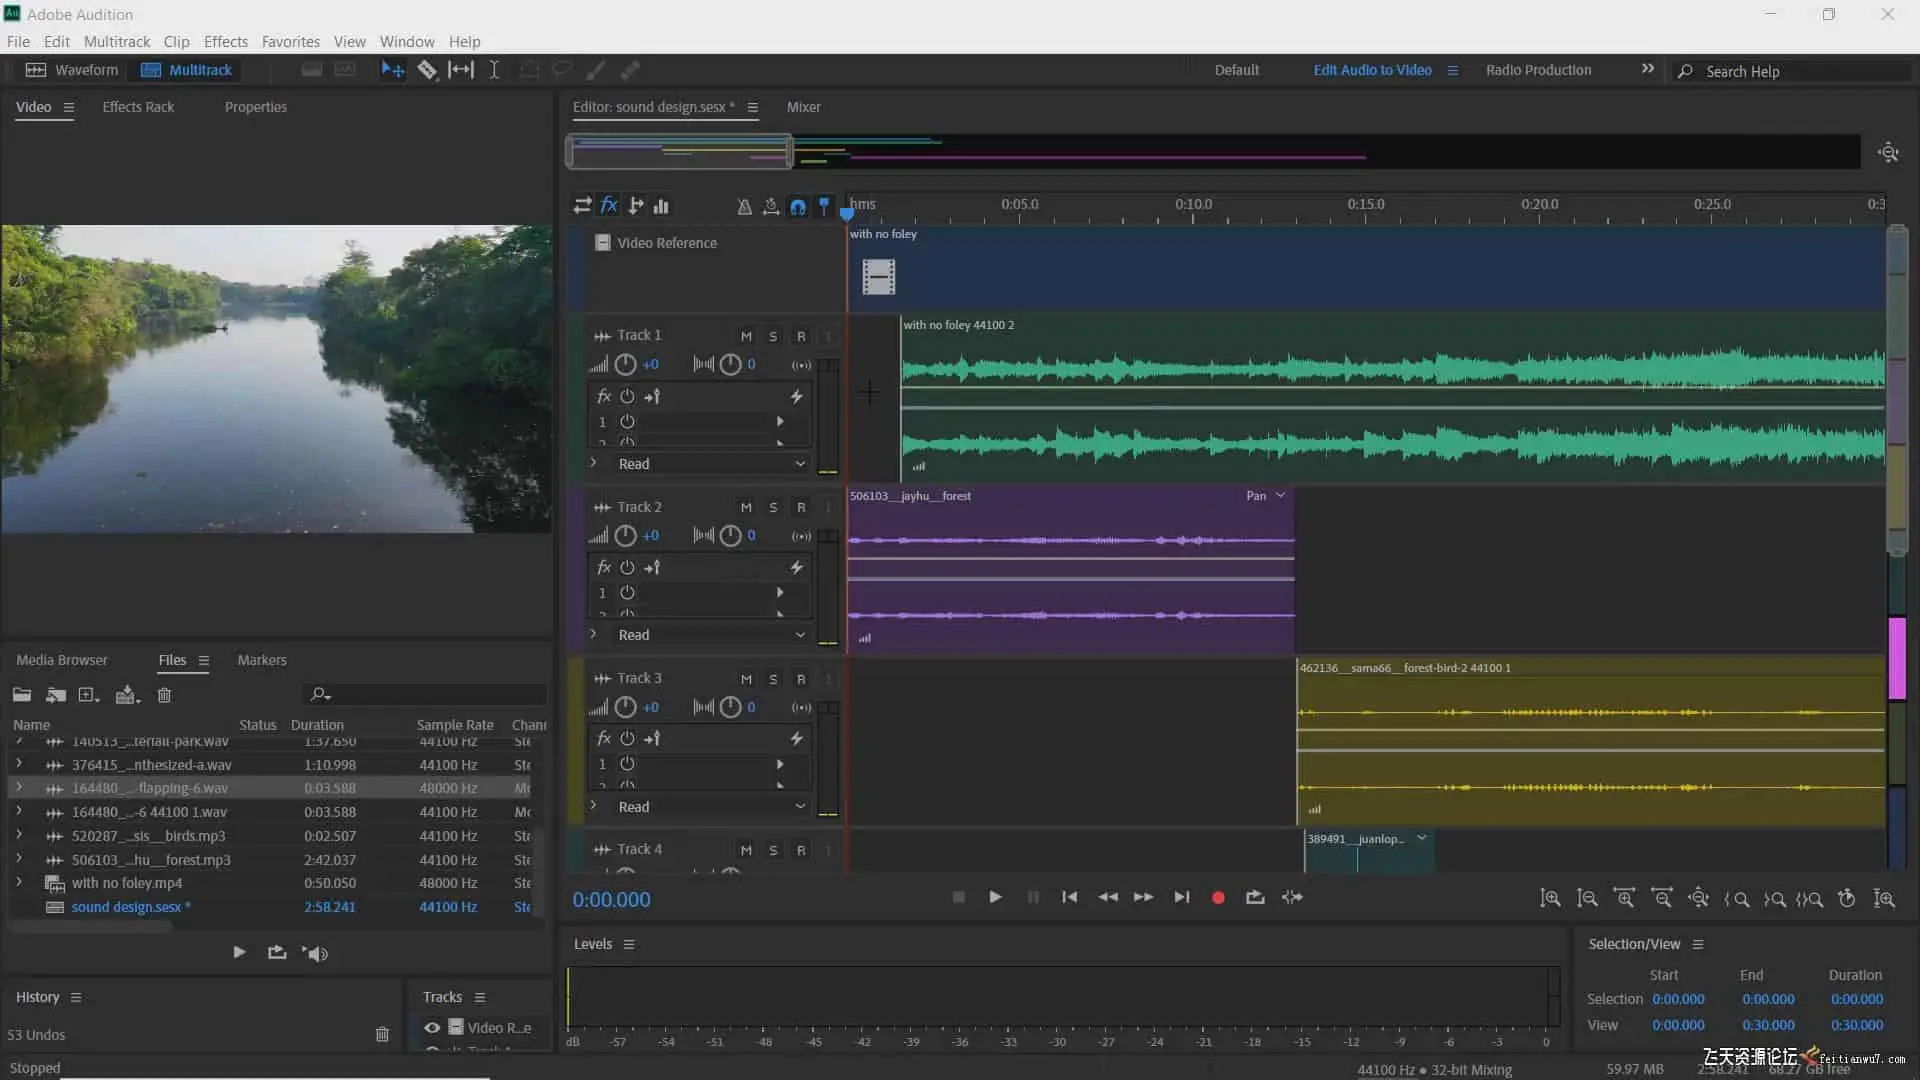Image resolution: width=1920 pixels, height=1080 pixels.
Task: Select the Razor tool in toolbar
Action: coord(427,70)
